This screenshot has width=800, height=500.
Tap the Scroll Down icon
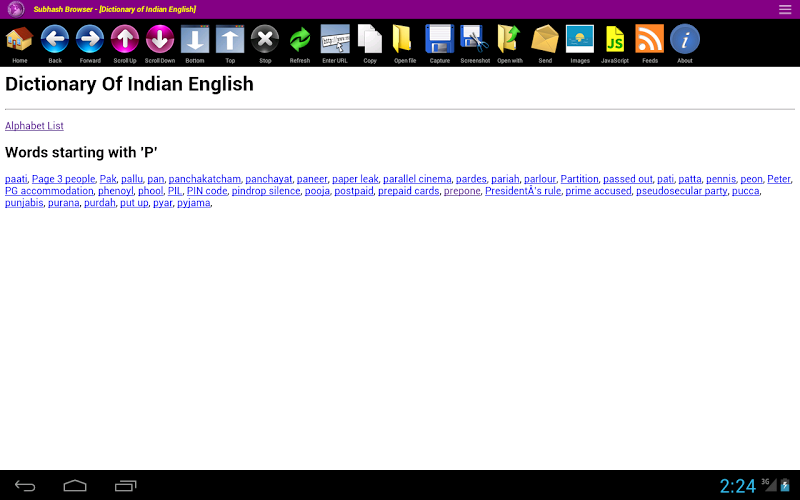pyautogui.click(x=160, y=39)
